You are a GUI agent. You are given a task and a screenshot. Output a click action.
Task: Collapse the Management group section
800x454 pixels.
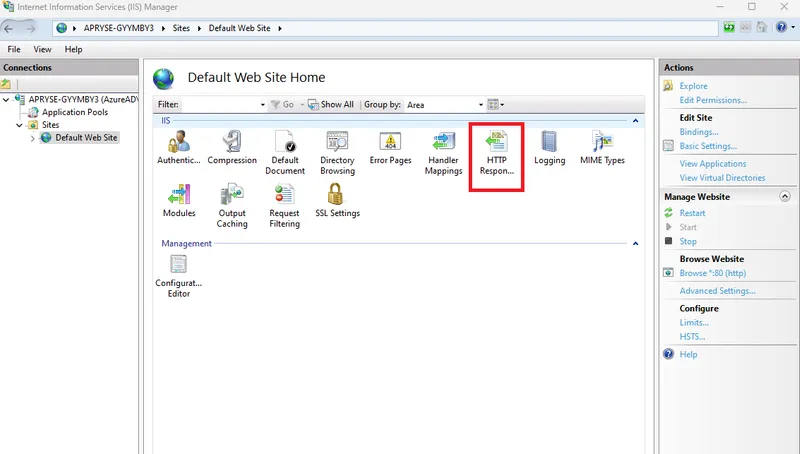click(x=635, y=244)
